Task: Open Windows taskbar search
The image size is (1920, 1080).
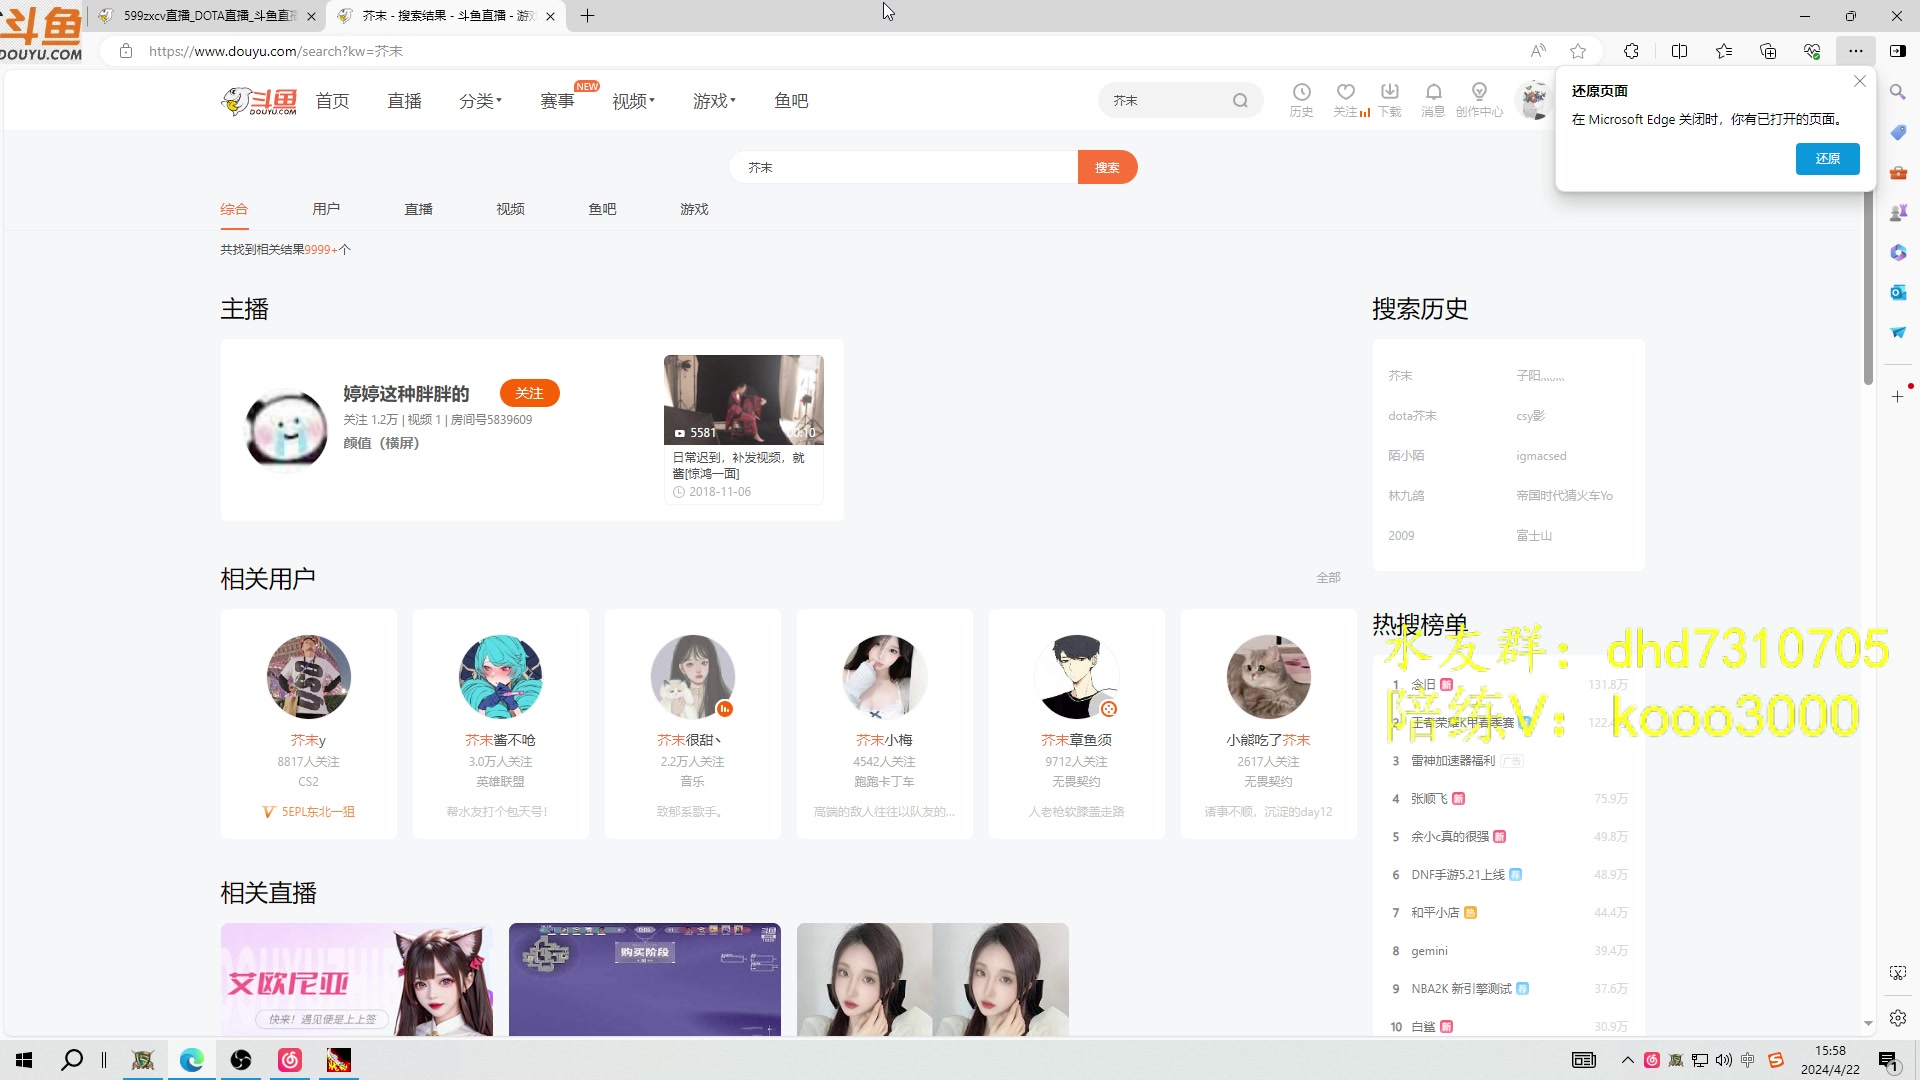Action: tap(72, 1060)
